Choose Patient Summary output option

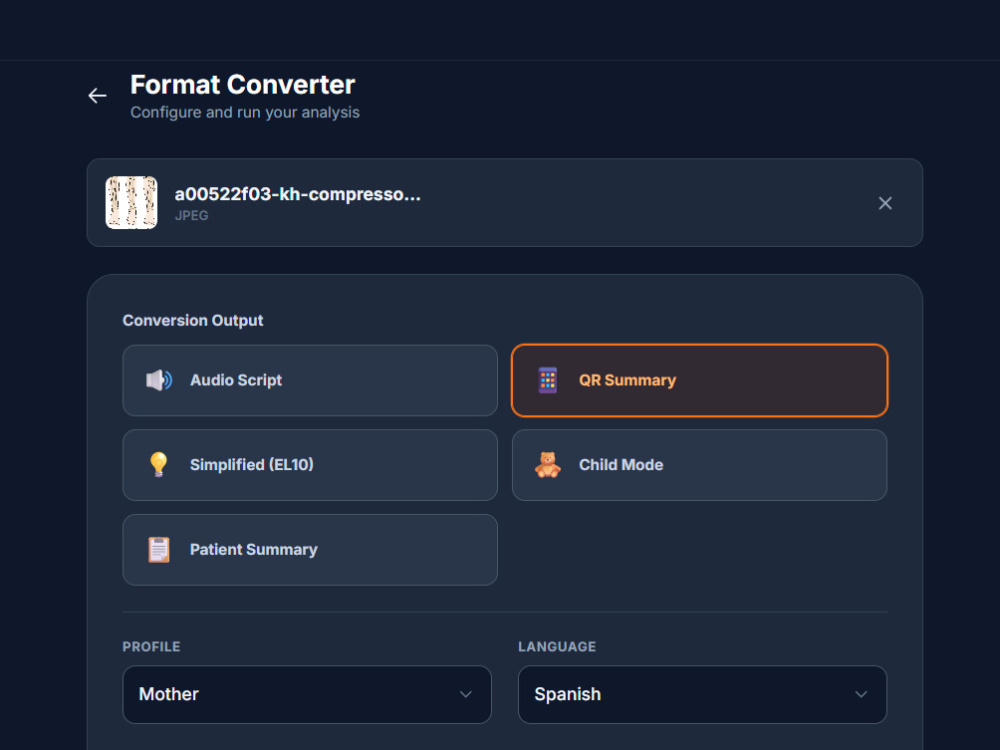310,550
